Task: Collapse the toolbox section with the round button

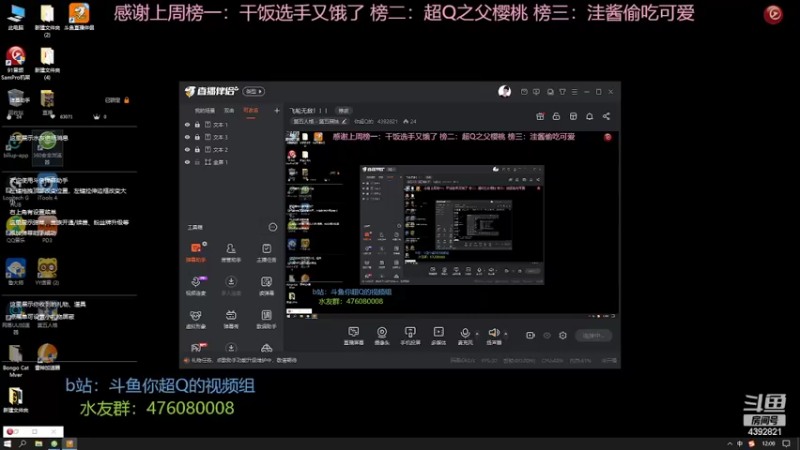Action: click(273, 227)
